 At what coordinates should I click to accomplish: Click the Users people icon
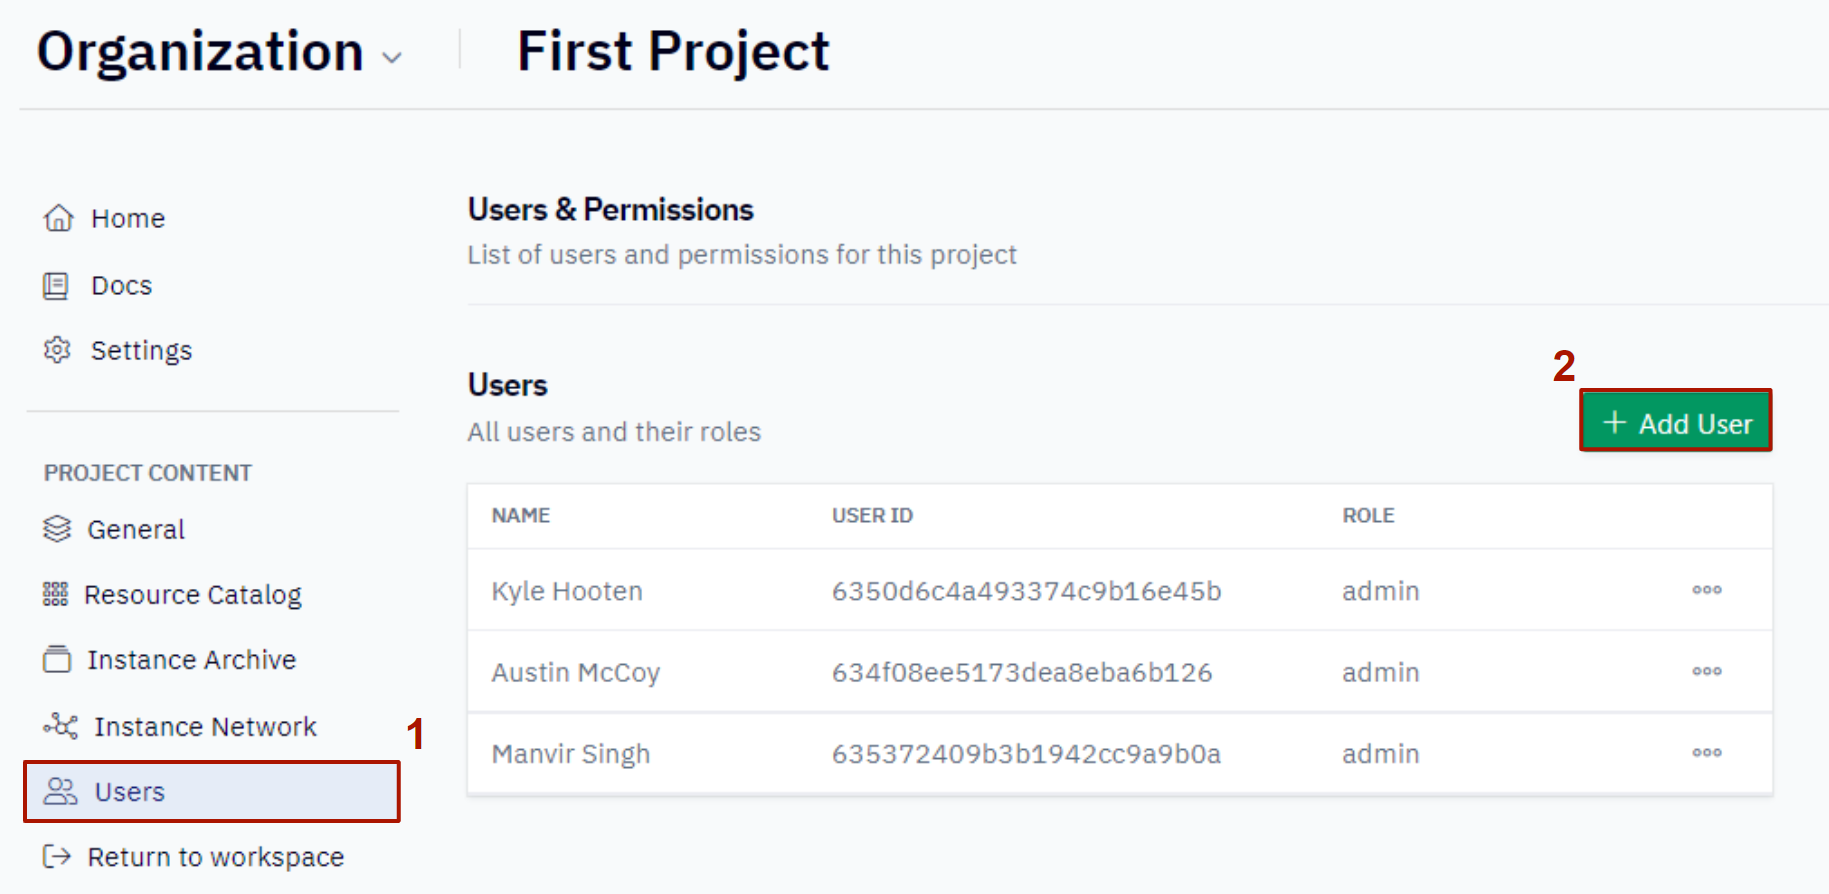[61, 791]
